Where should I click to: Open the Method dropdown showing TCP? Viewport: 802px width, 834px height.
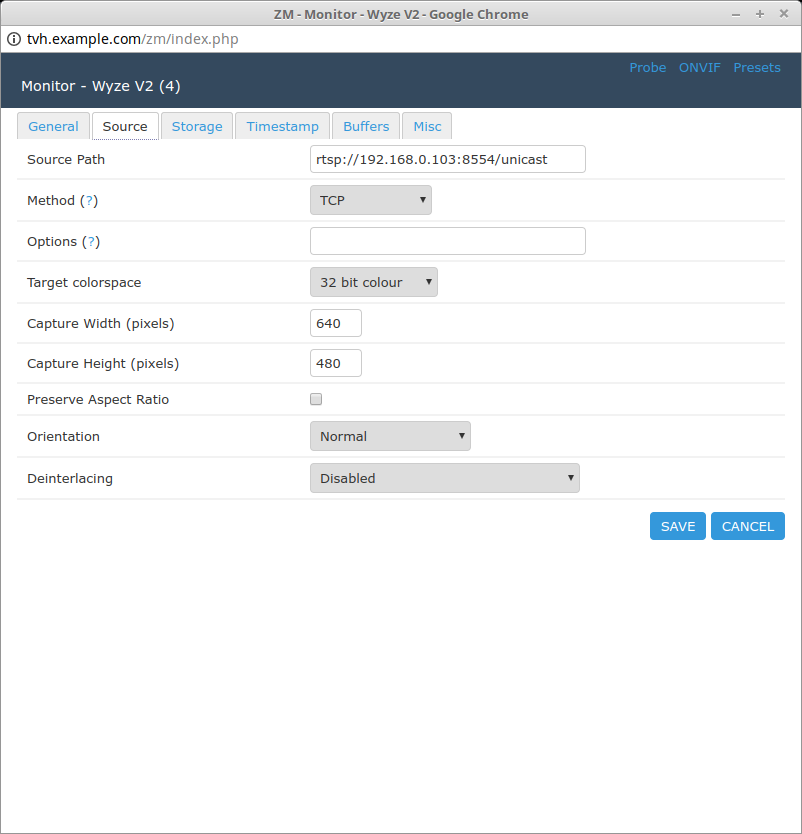click(x=371, y=200)
